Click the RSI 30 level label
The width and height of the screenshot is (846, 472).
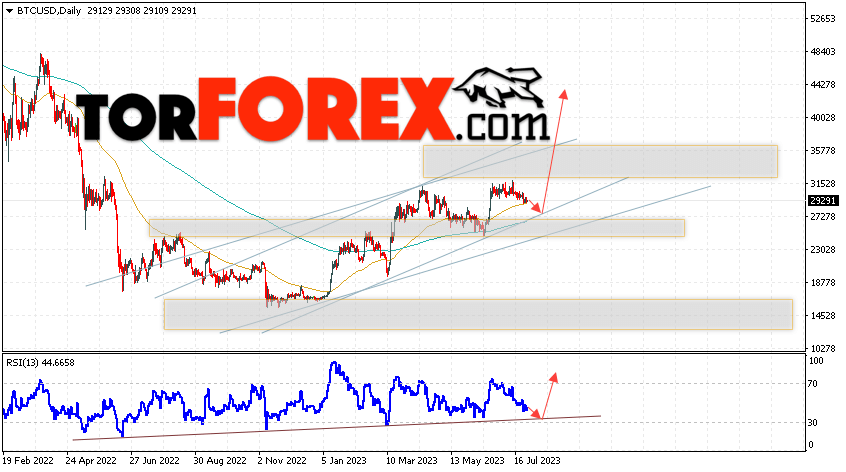[x=813, y=423]
